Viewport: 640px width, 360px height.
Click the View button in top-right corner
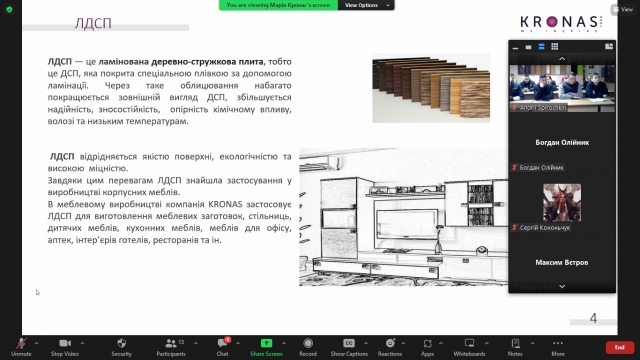[623, 9]
